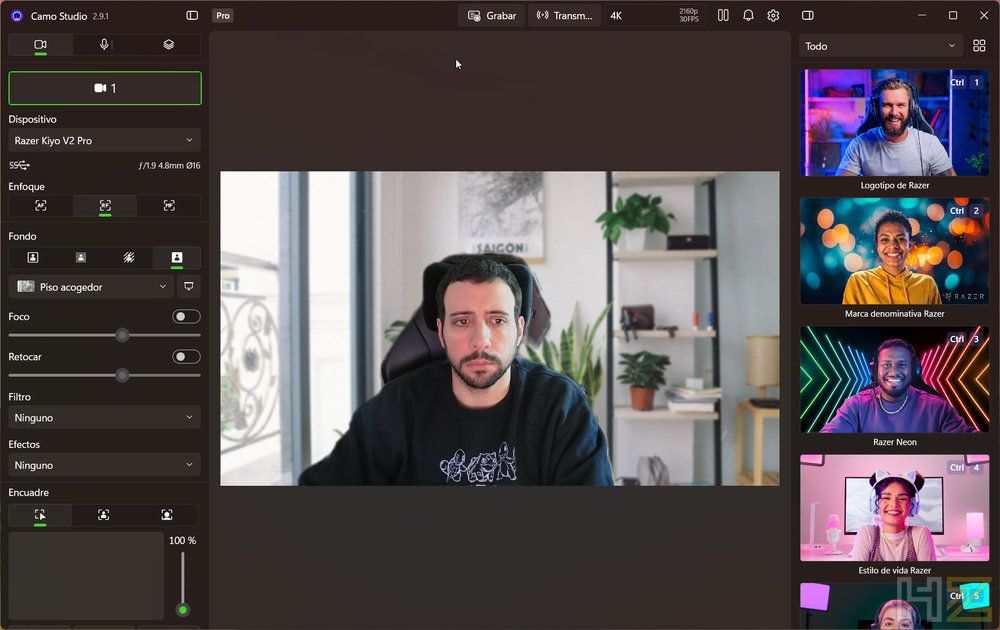Toggle the left sidebar panel icon
Viewport: 1000px width, 630px height.
click(x=192, y=15)
